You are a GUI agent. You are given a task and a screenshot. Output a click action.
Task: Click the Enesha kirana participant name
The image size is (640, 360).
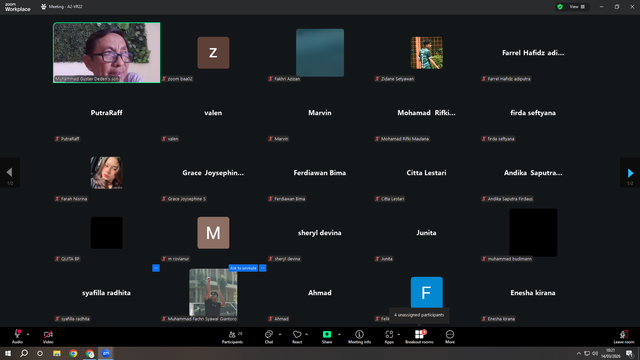tap(533, 293)
